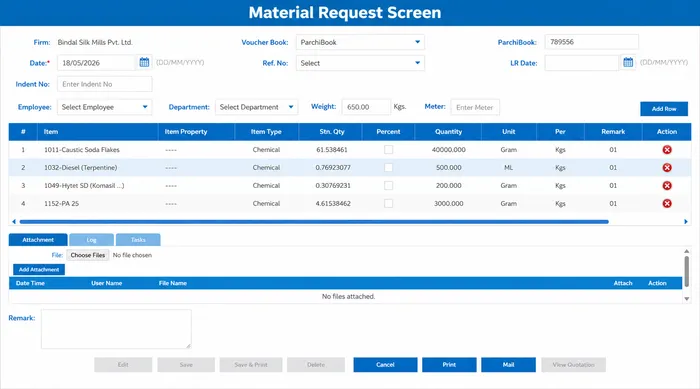Click quantity value 3000.000

449,203
